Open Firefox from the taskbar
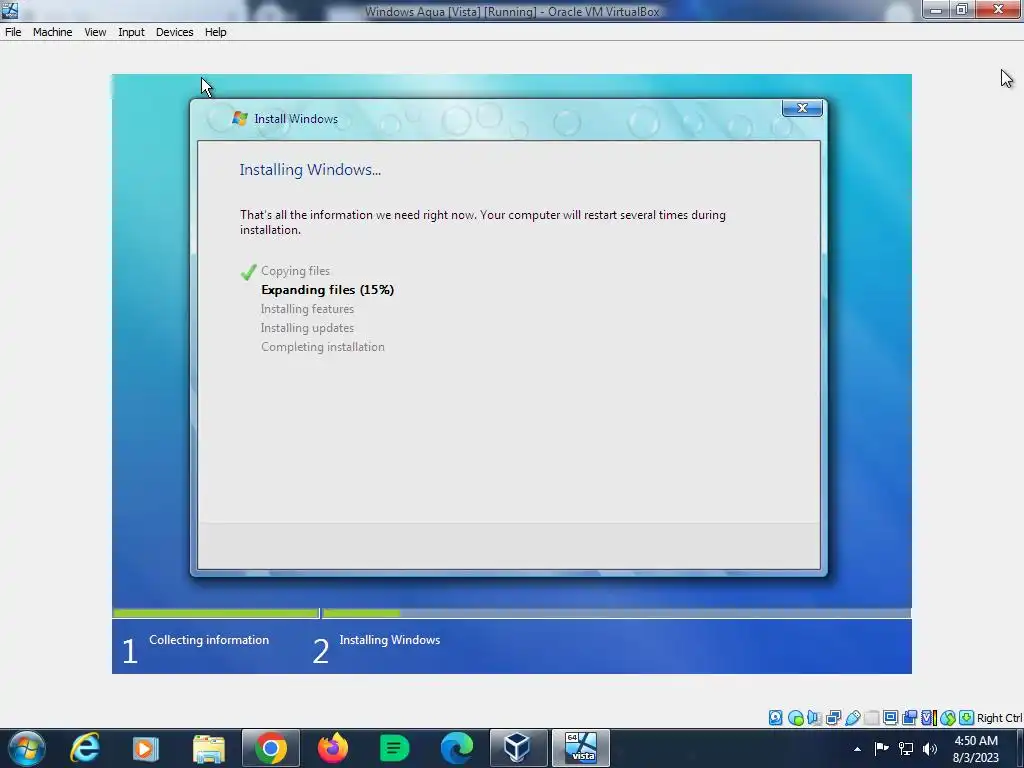This screenshot has height=768, width=1024. point(333,748)
